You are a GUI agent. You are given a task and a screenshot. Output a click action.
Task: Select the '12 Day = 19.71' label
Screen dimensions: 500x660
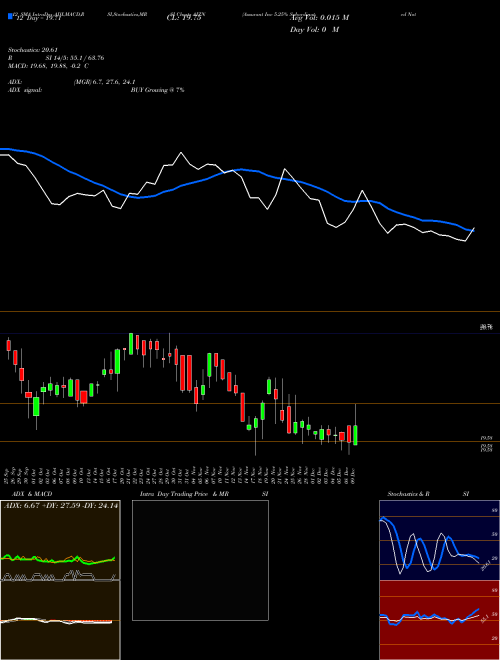click(x=37, y=18)
